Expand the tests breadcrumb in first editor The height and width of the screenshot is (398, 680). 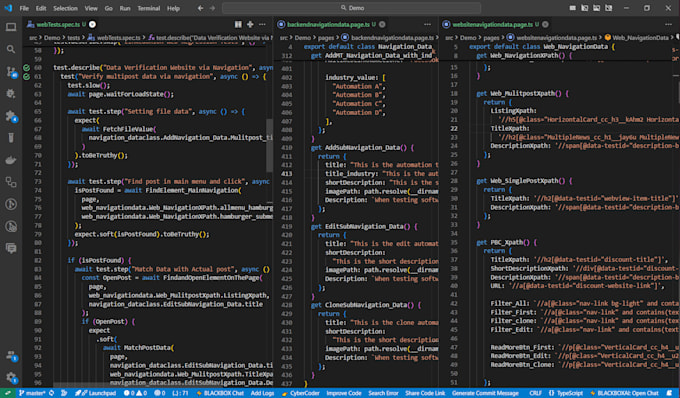pos(74,38)
